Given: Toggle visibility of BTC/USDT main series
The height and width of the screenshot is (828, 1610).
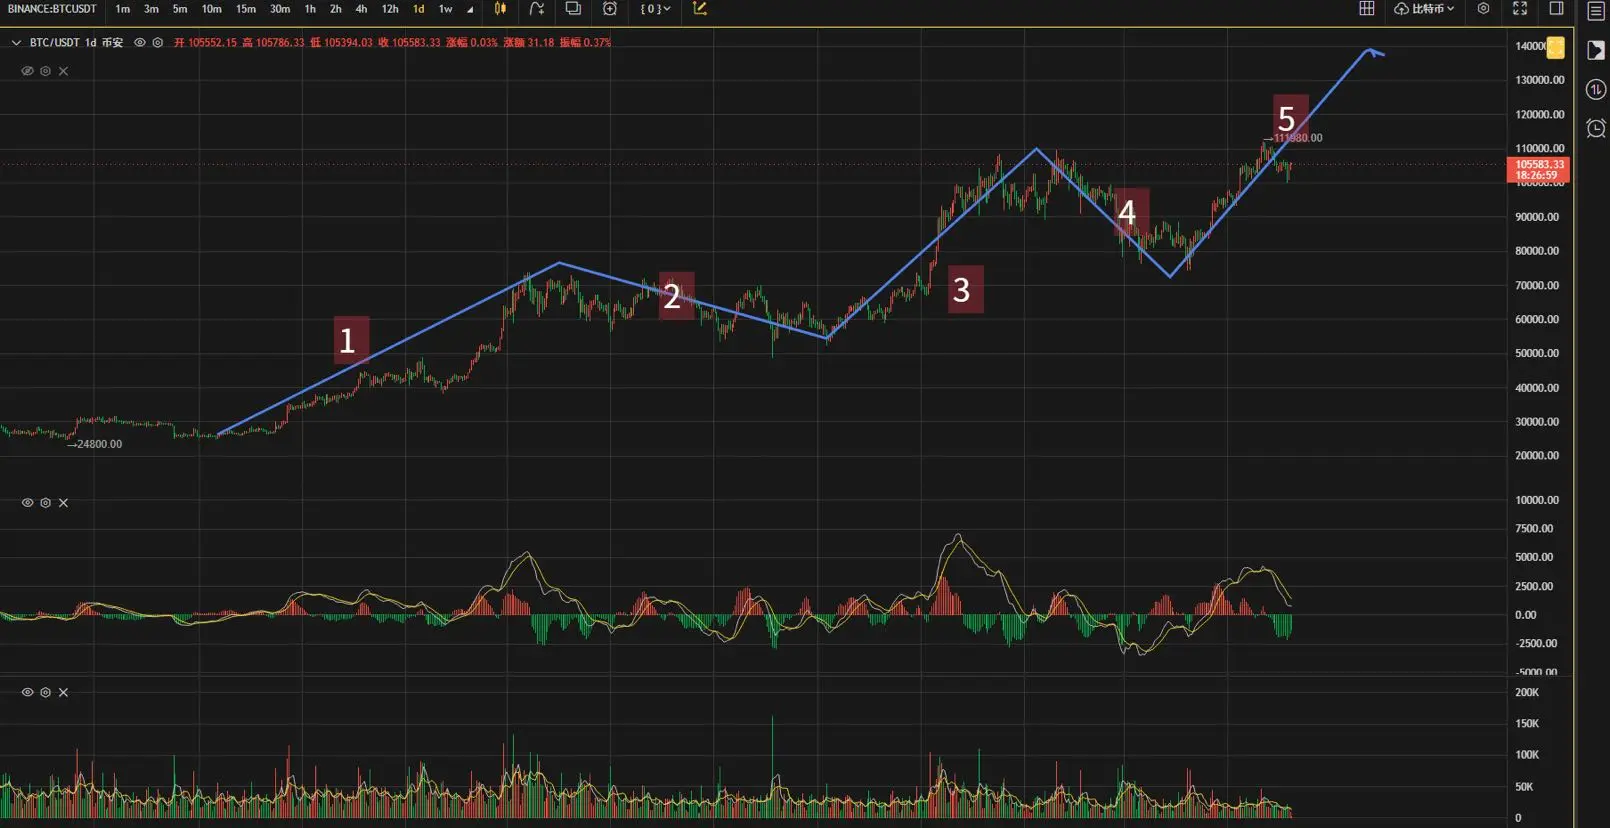Looking at the screenshot, I should tap(140, 43).
